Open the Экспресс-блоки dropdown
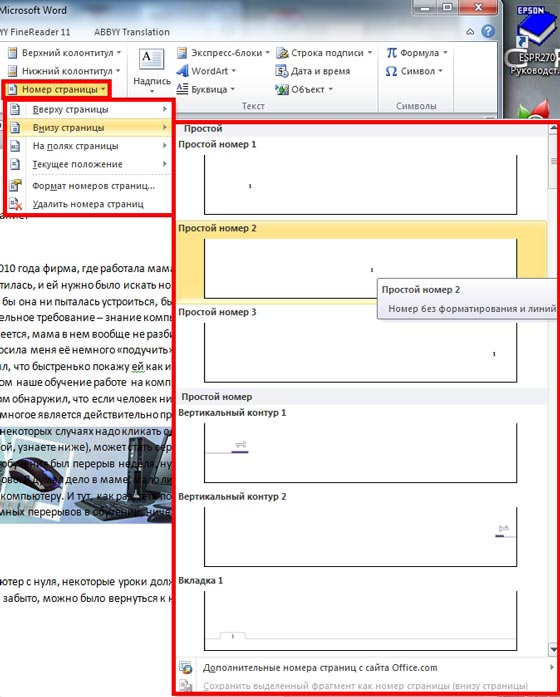The height and width of the screenshot is (697, 560). (x=267, y=53)
